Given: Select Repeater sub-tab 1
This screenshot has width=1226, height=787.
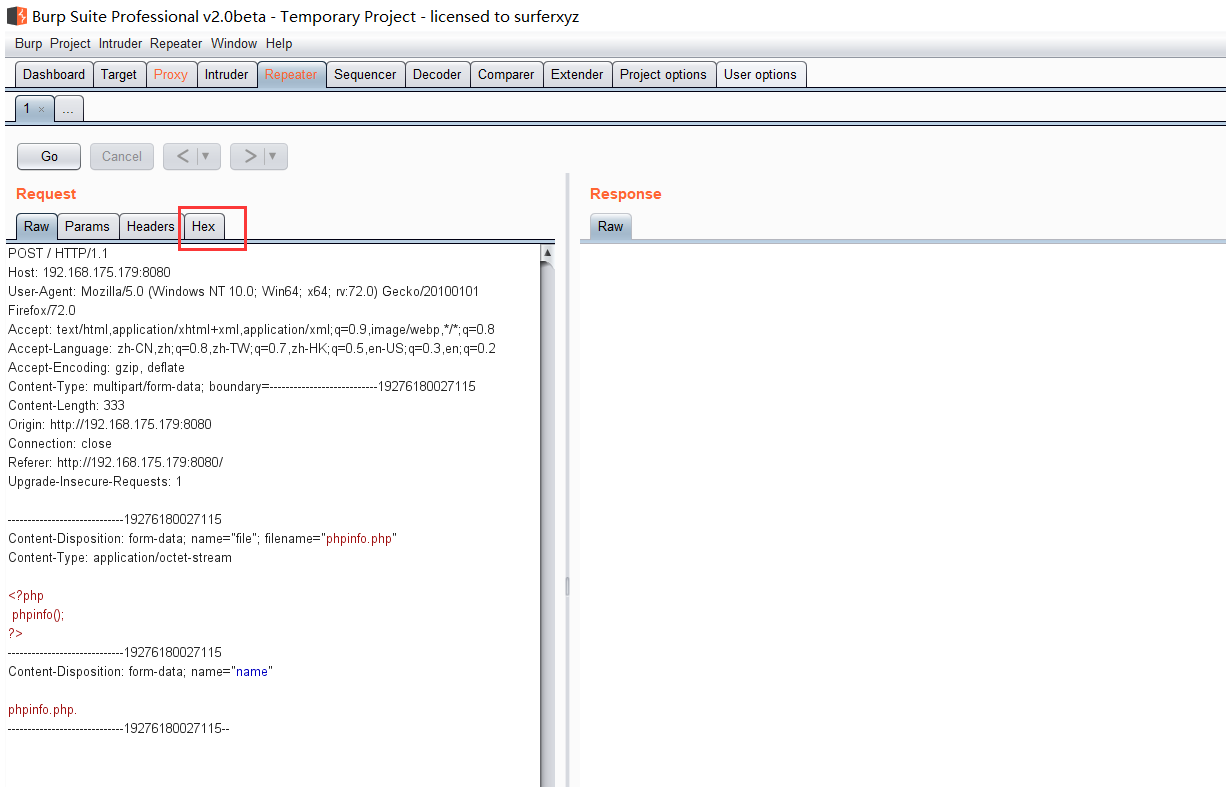Looking at the screenshot, I should 27,109.
